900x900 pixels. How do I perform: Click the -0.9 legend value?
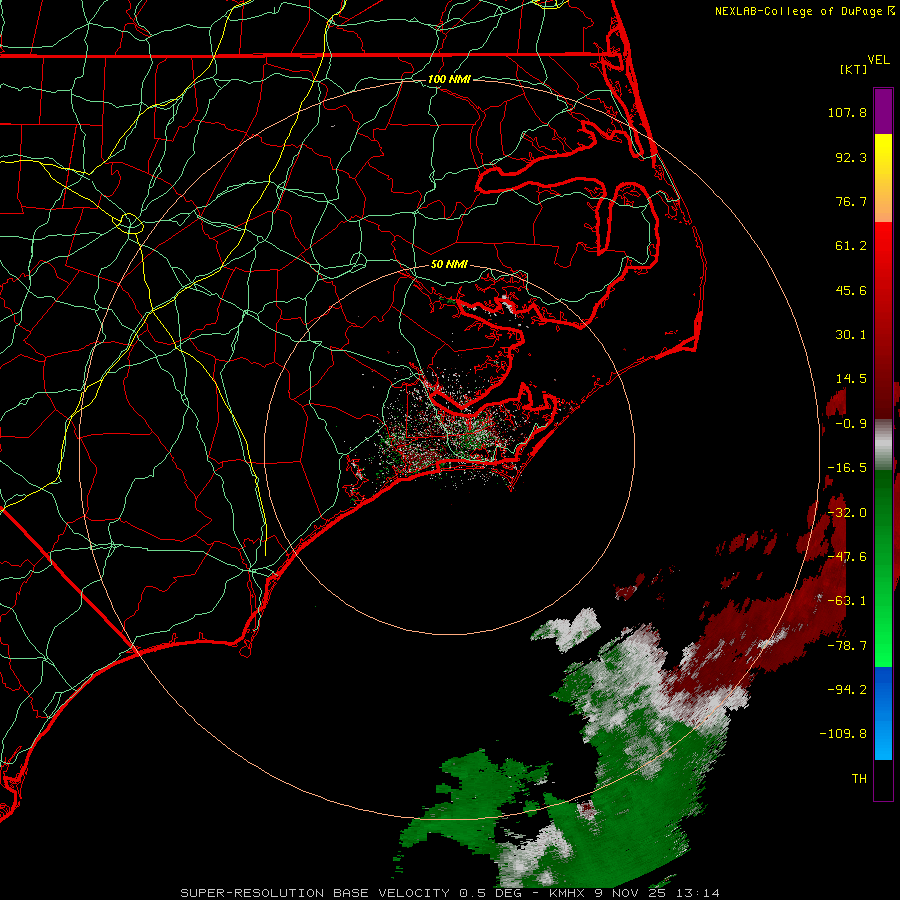pyautogui.click(x=851, y=424)
